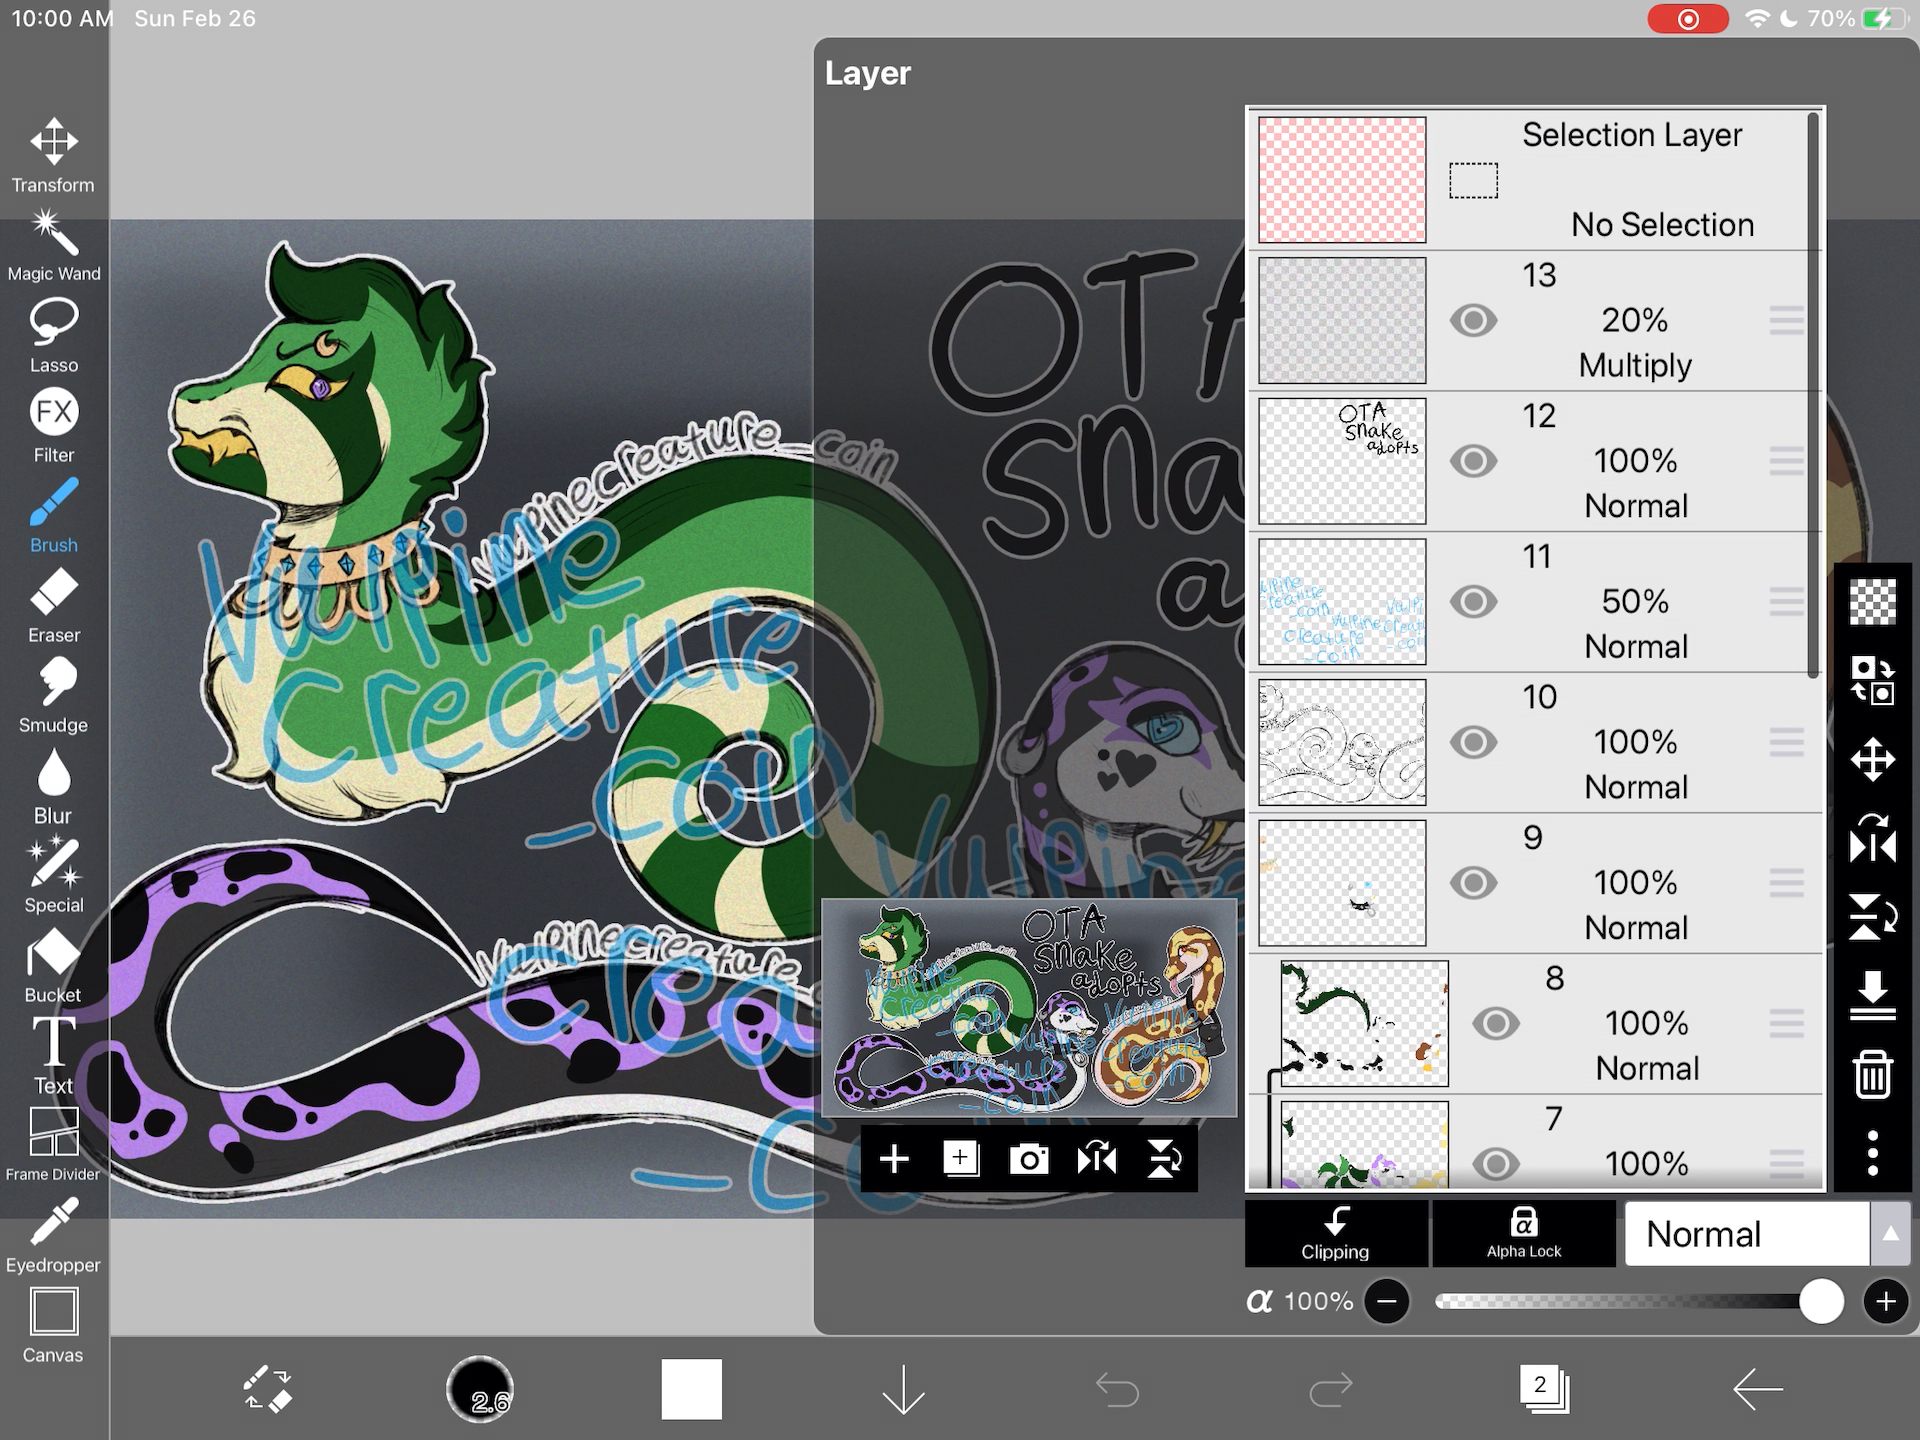Open the layers count button showing 2
1920x1440 pixels.
1545,1389
